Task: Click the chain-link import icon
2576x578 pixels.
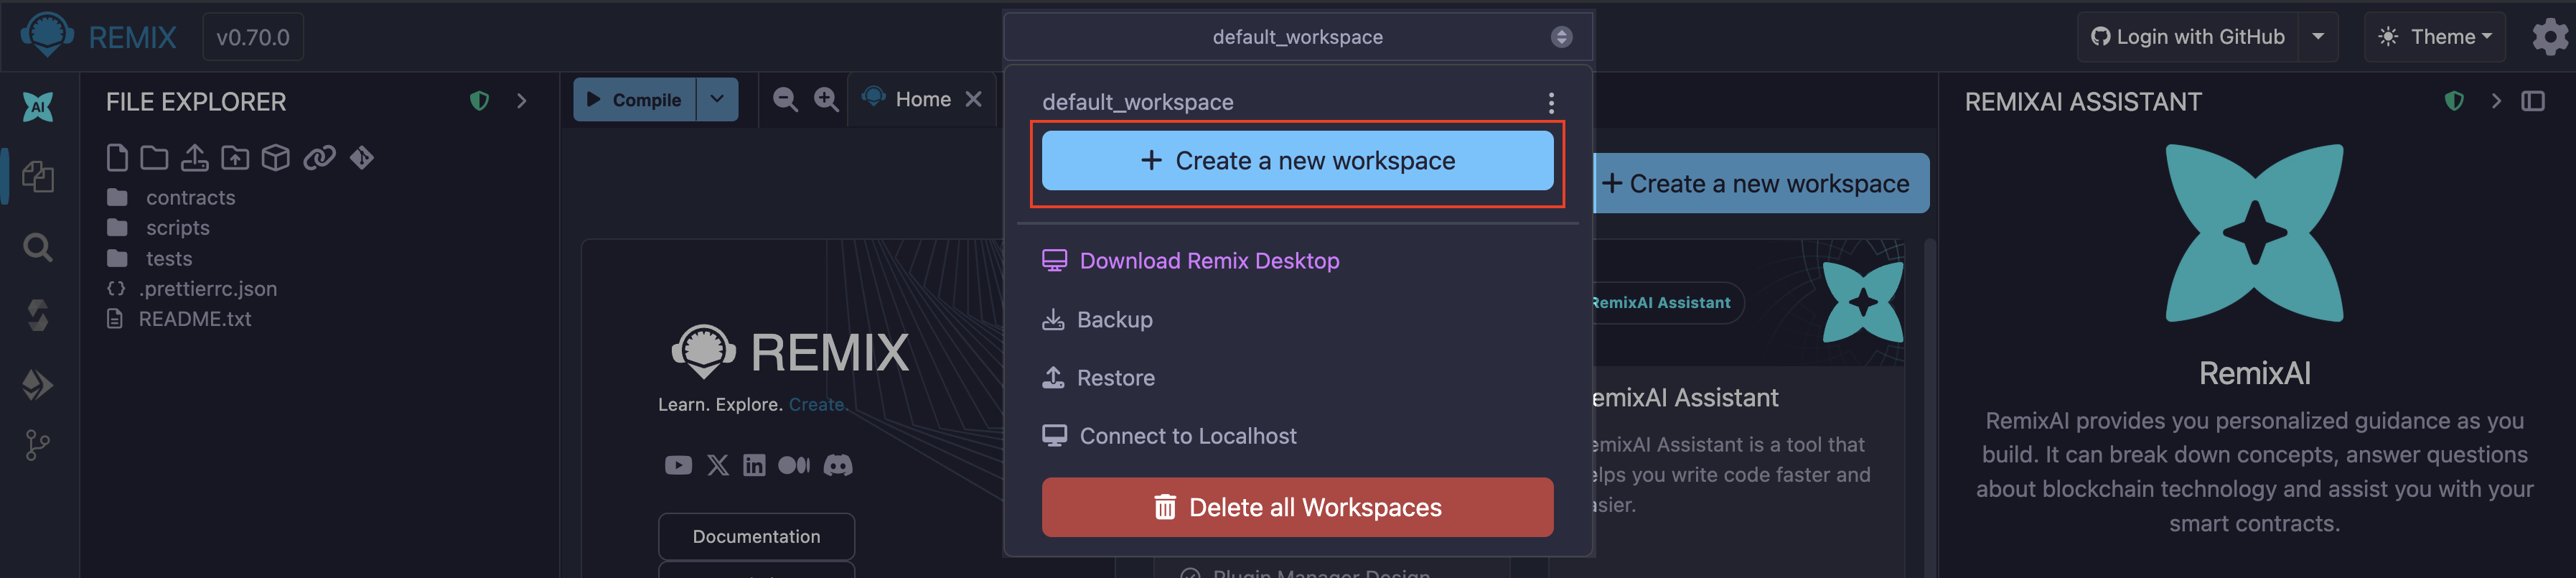Action: coord(319,158)
